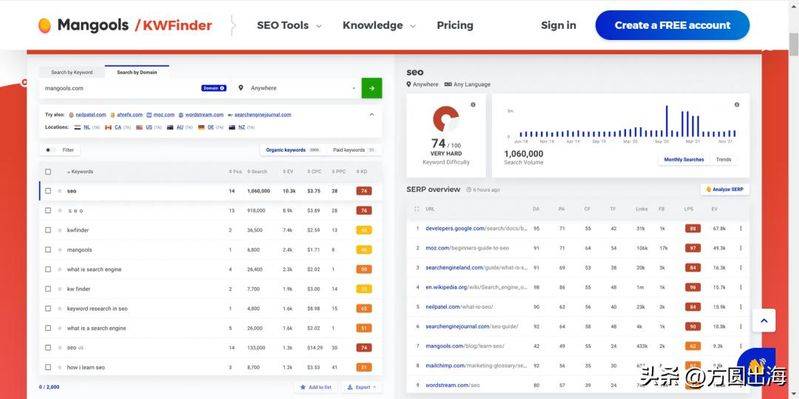Viewport: 799px width, 399px height.
Task: Click the yellow KD badge for kwfinder
Action: pos(364,230)
